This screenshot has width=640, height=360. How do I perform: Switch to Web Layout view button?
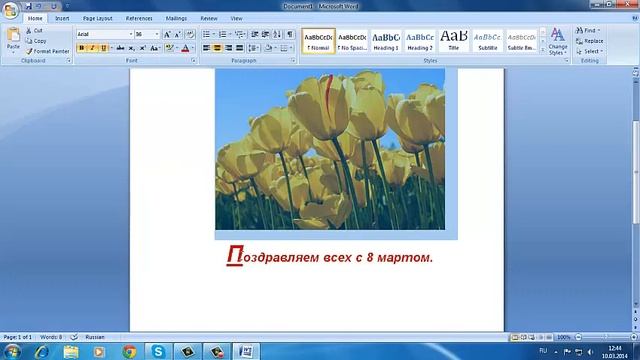[x=532, y=337]
